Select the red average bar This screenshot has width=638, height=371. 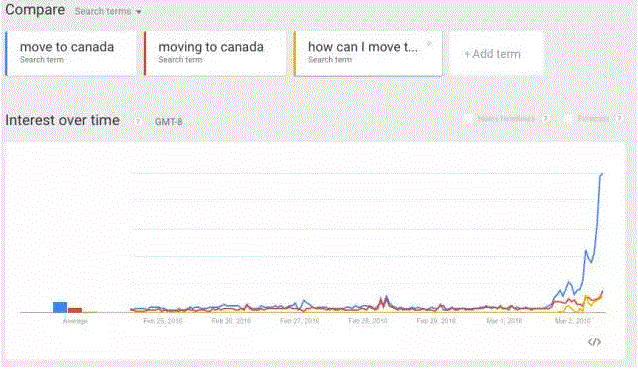tap(75, 310)
